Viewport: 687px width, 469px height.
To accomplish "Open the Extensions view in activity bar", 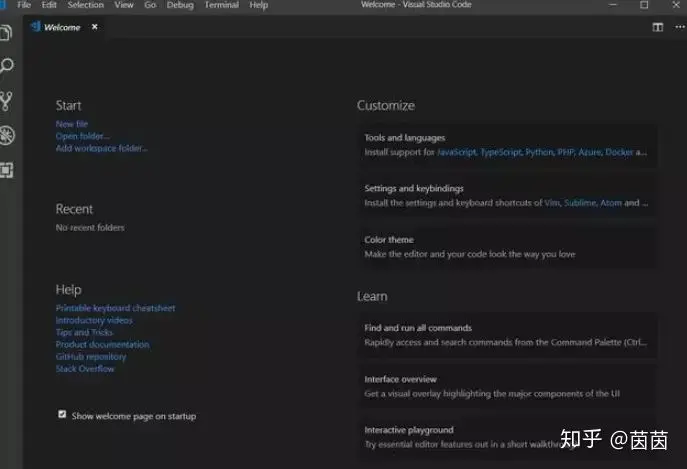I will click(x=7, y=170).
